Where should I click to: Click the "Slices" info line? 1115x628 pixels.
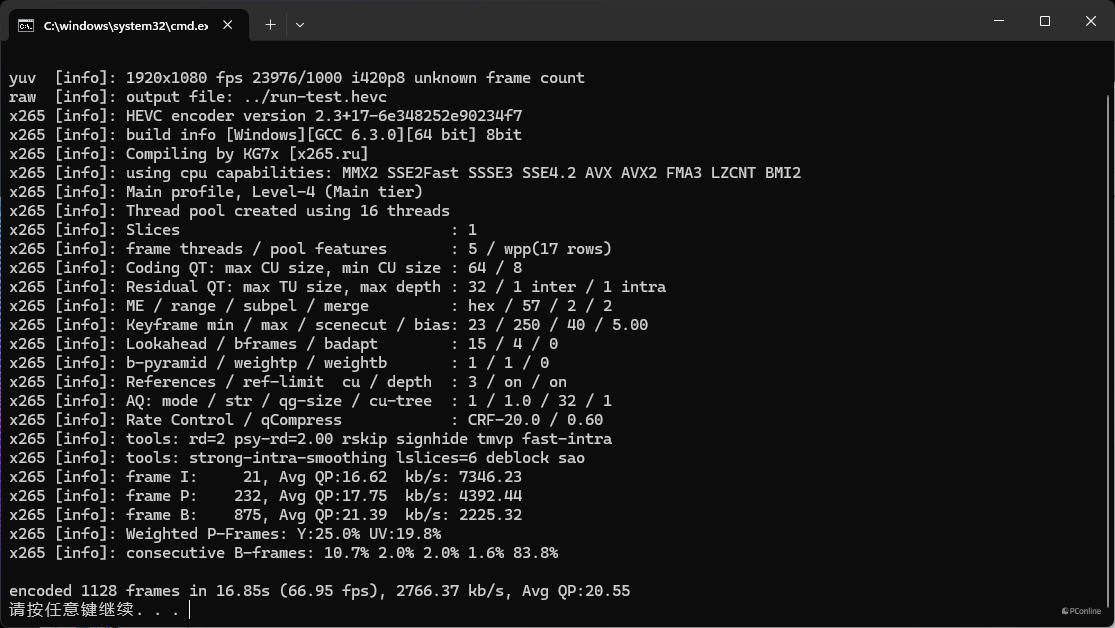242,230
